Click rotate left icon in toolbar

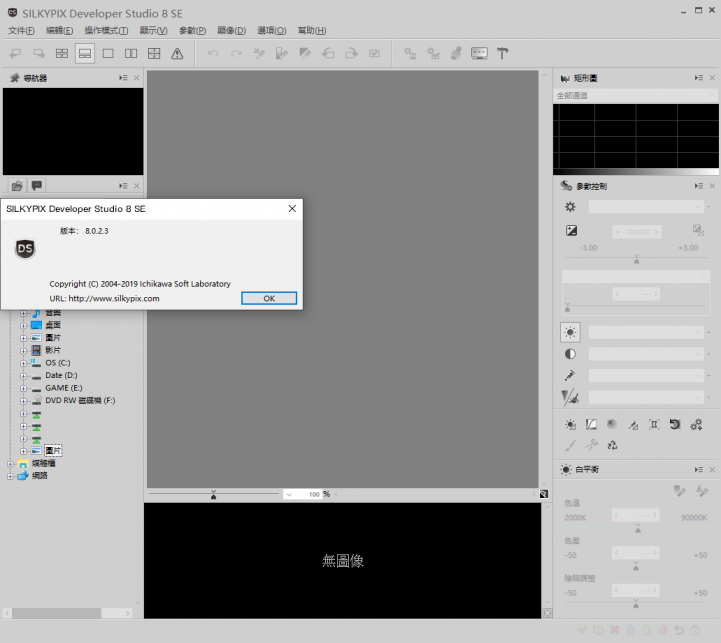click(x=328, y=53)
